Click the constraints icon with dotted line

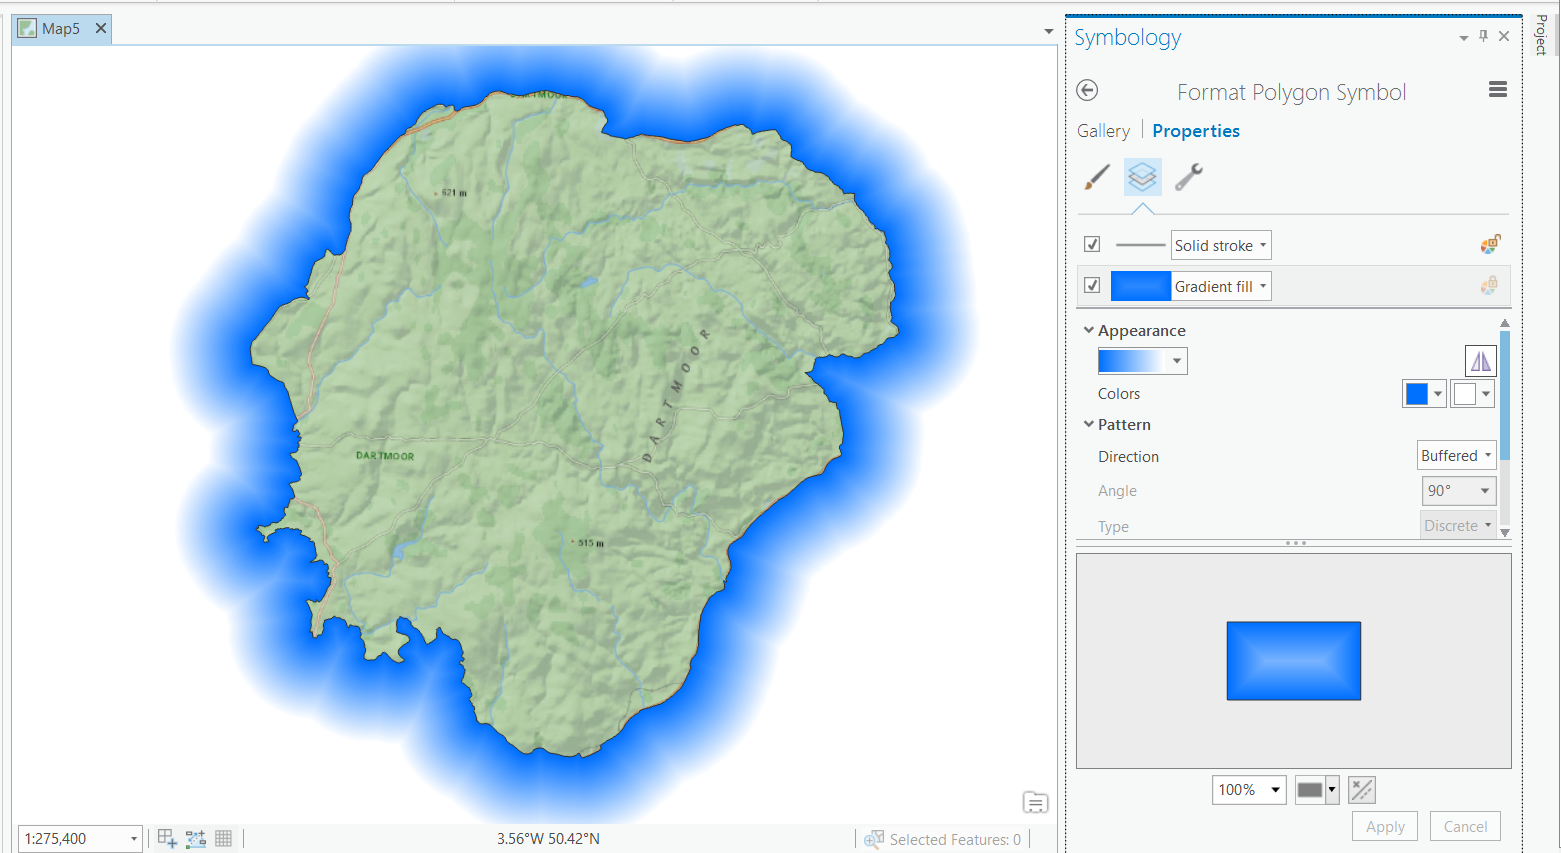pos(196,839)
